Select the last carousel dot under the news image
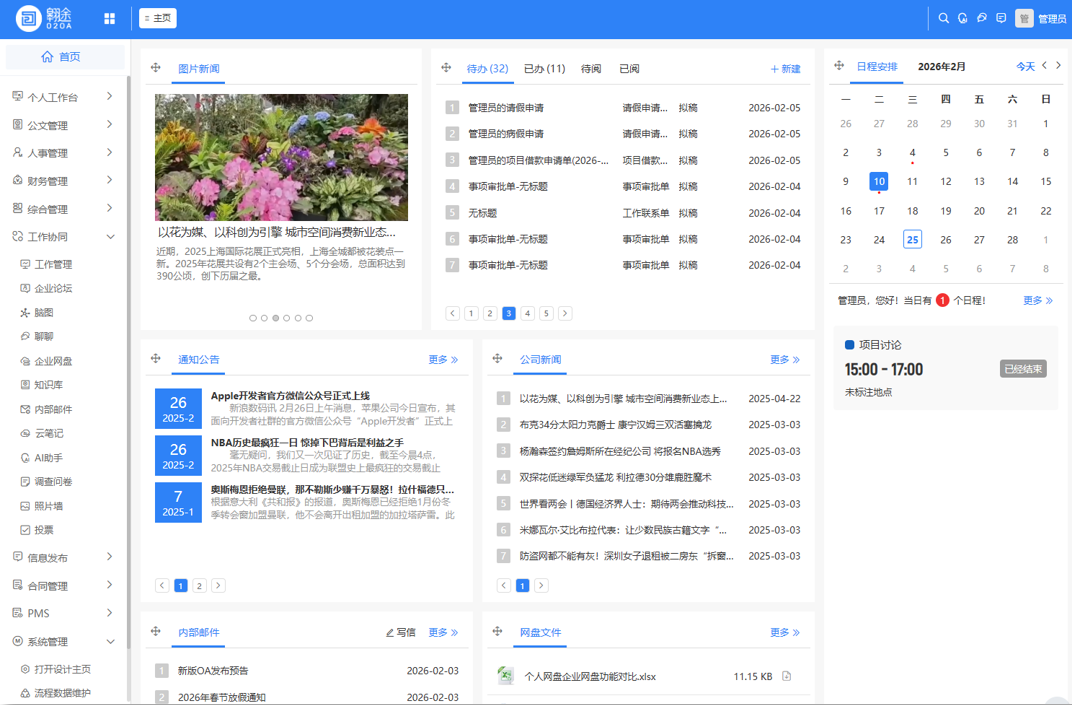This screenshot has width=1072, height=705. (x=309, y=318)
